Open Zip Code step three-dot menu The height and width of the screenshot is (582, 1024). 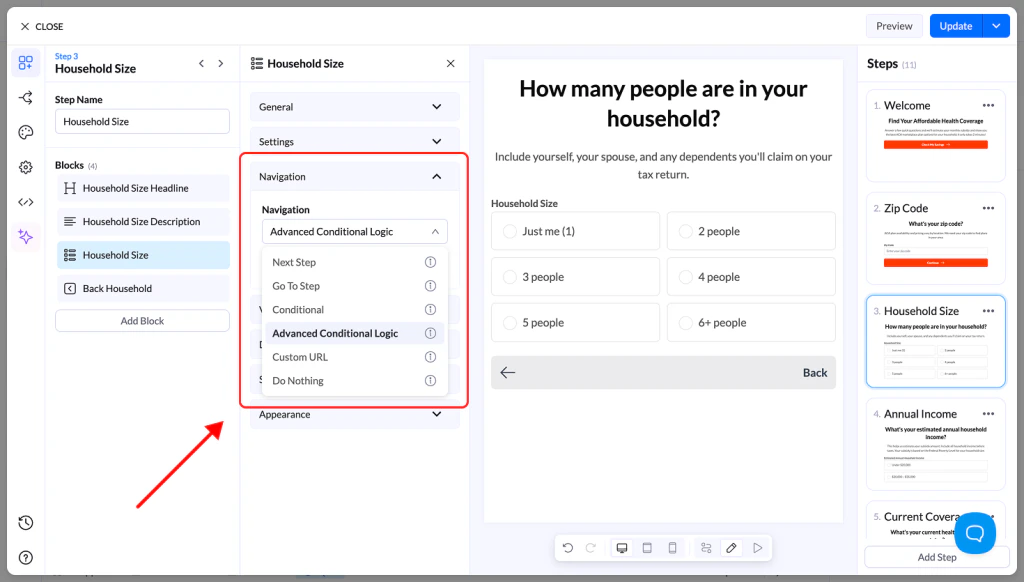coord(989,208)
